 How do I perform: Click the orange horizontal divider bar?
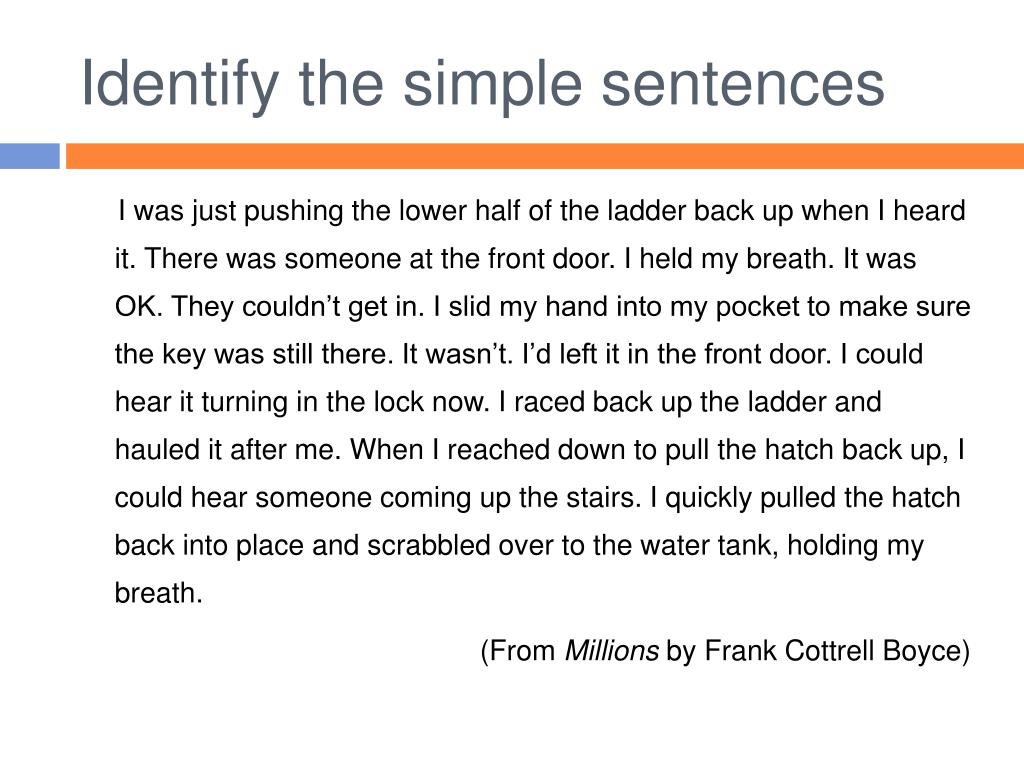click(x=545, y=156)
